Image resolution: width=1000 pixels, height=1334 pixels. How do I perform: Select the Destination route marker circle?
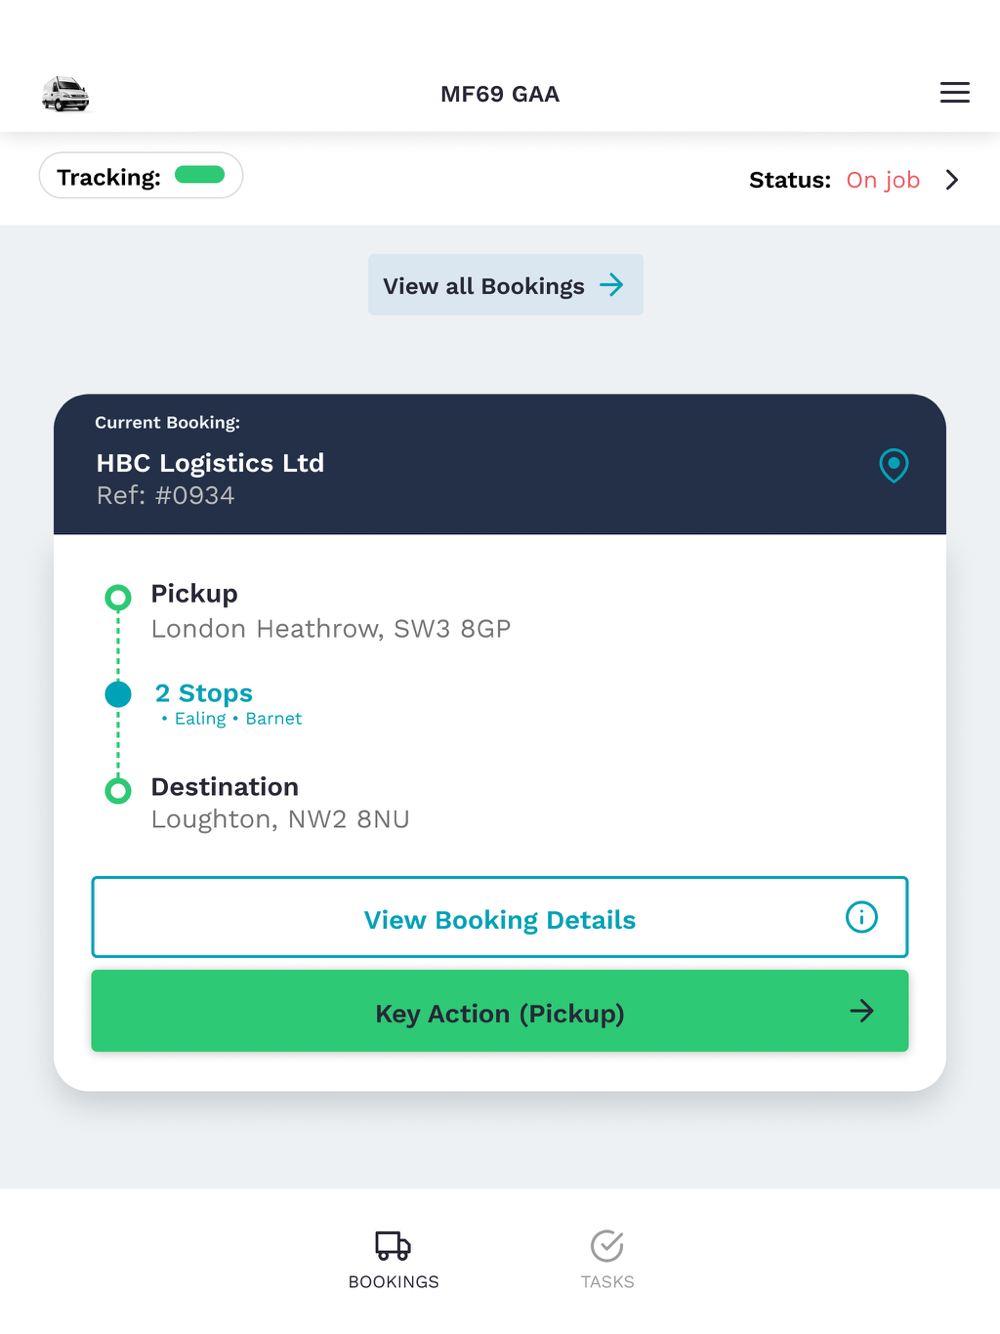click(x=118, y=791)
